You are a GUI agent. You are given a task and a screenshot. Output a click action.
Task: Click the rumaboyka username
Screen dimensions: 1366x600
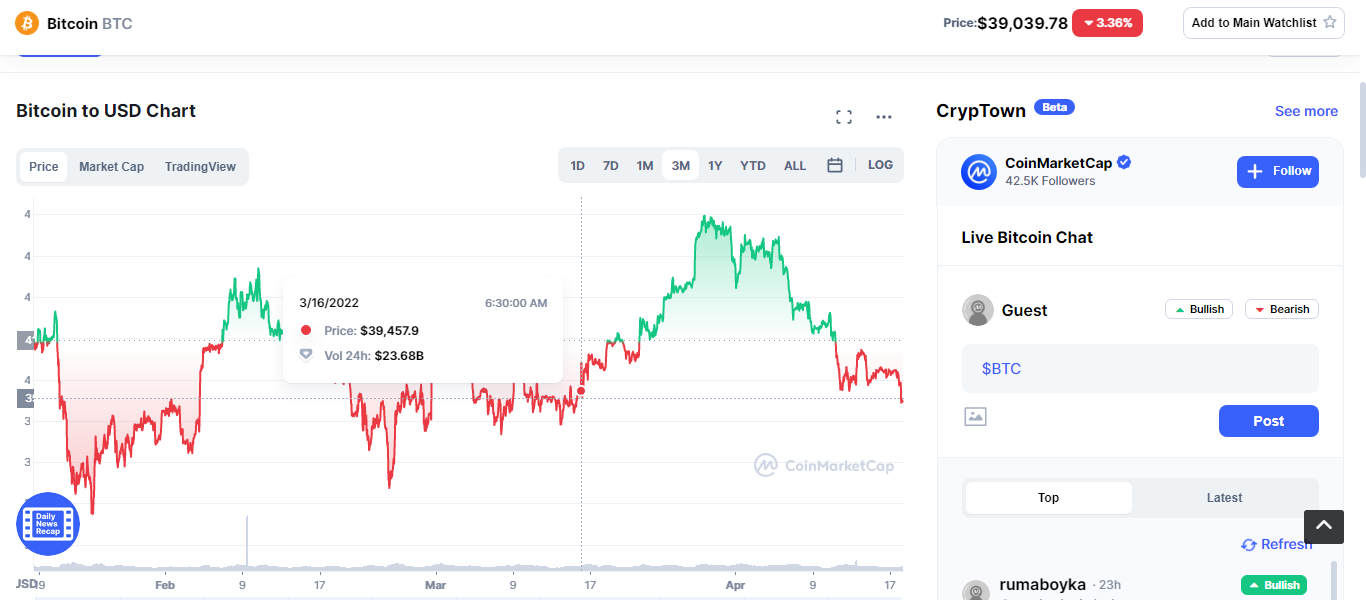pos(1042,584)
